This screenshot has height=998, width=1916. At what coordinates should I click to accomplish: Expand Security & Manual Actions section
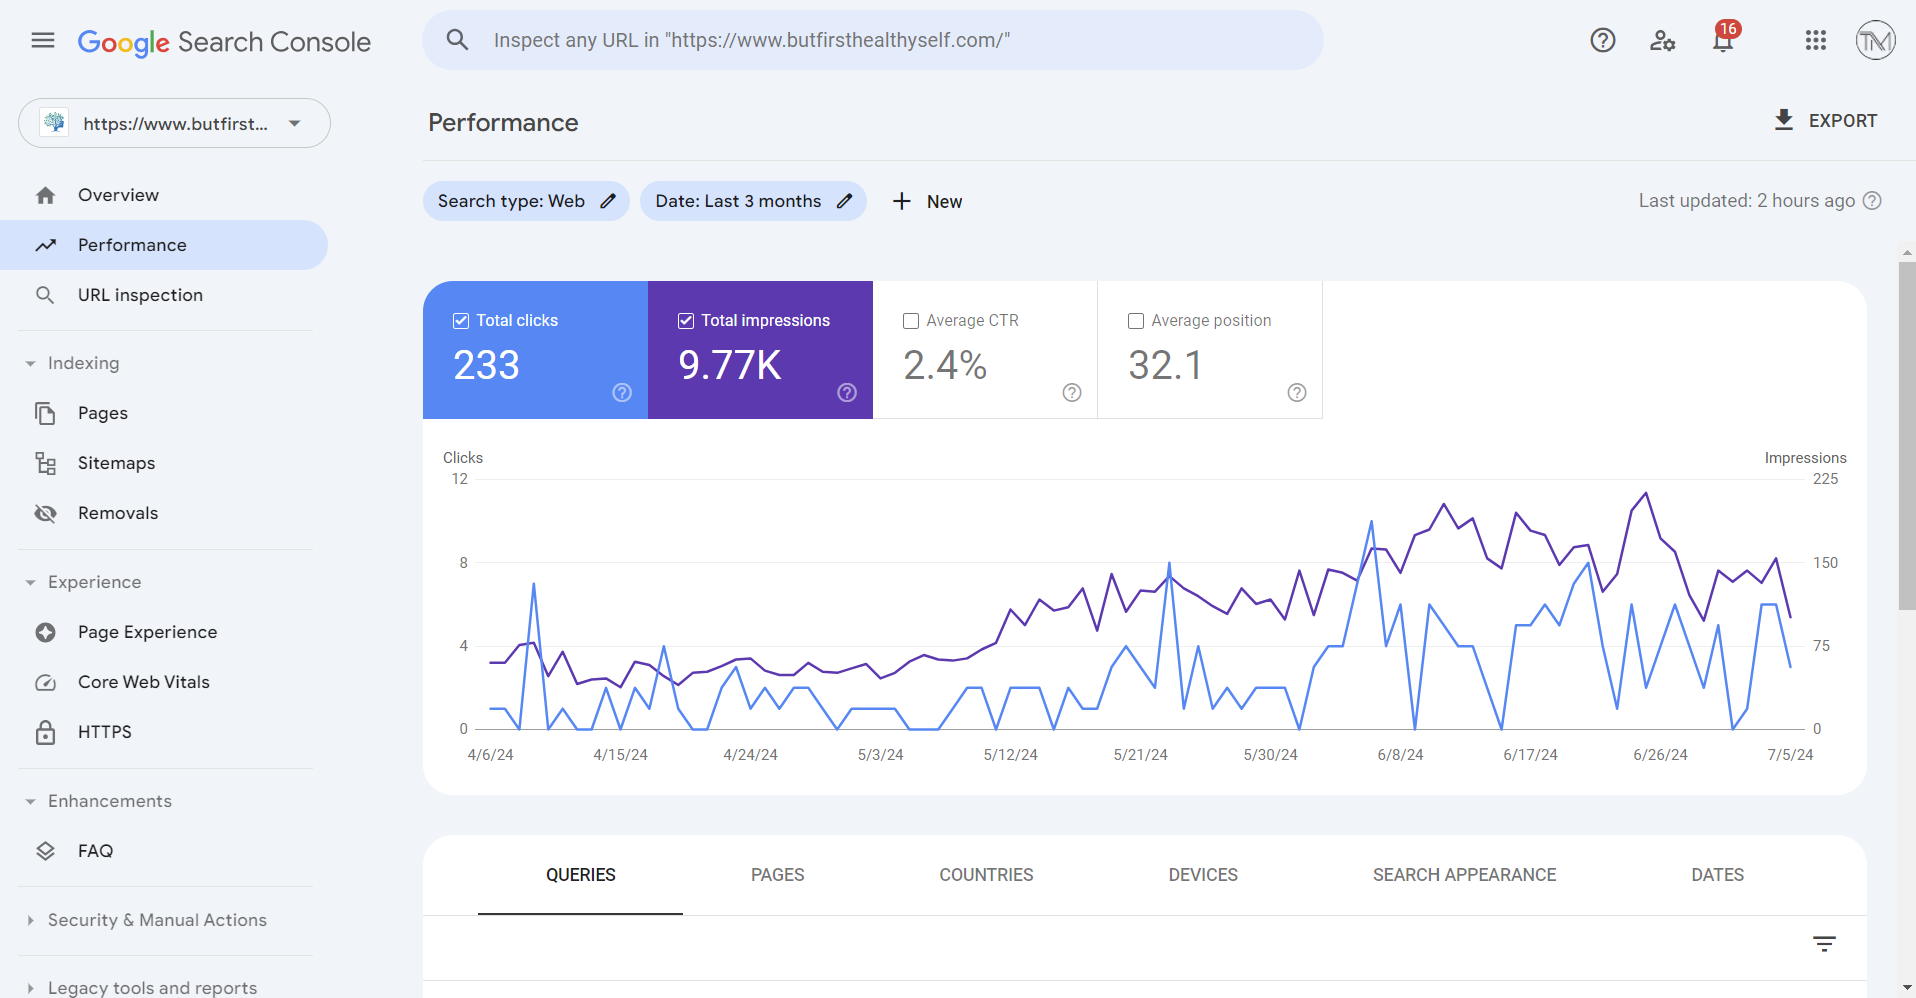[31, 920]
